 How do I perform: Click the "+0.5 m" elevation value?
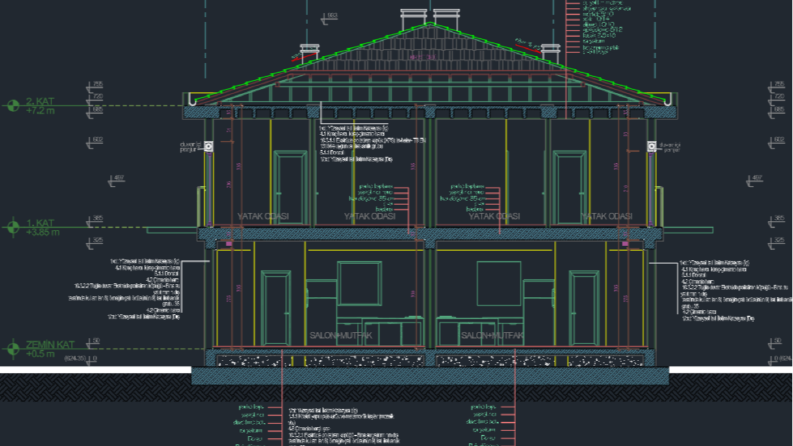coord(40,353)
